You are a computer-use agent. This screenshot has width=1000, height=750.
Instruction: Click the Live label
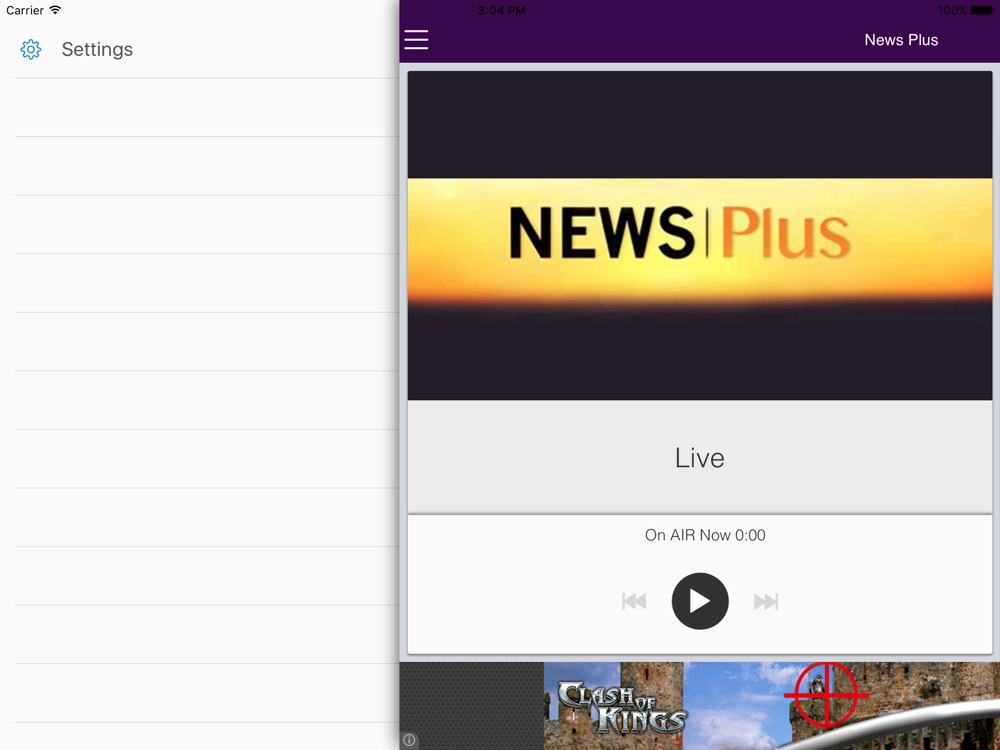pos(700,458)
